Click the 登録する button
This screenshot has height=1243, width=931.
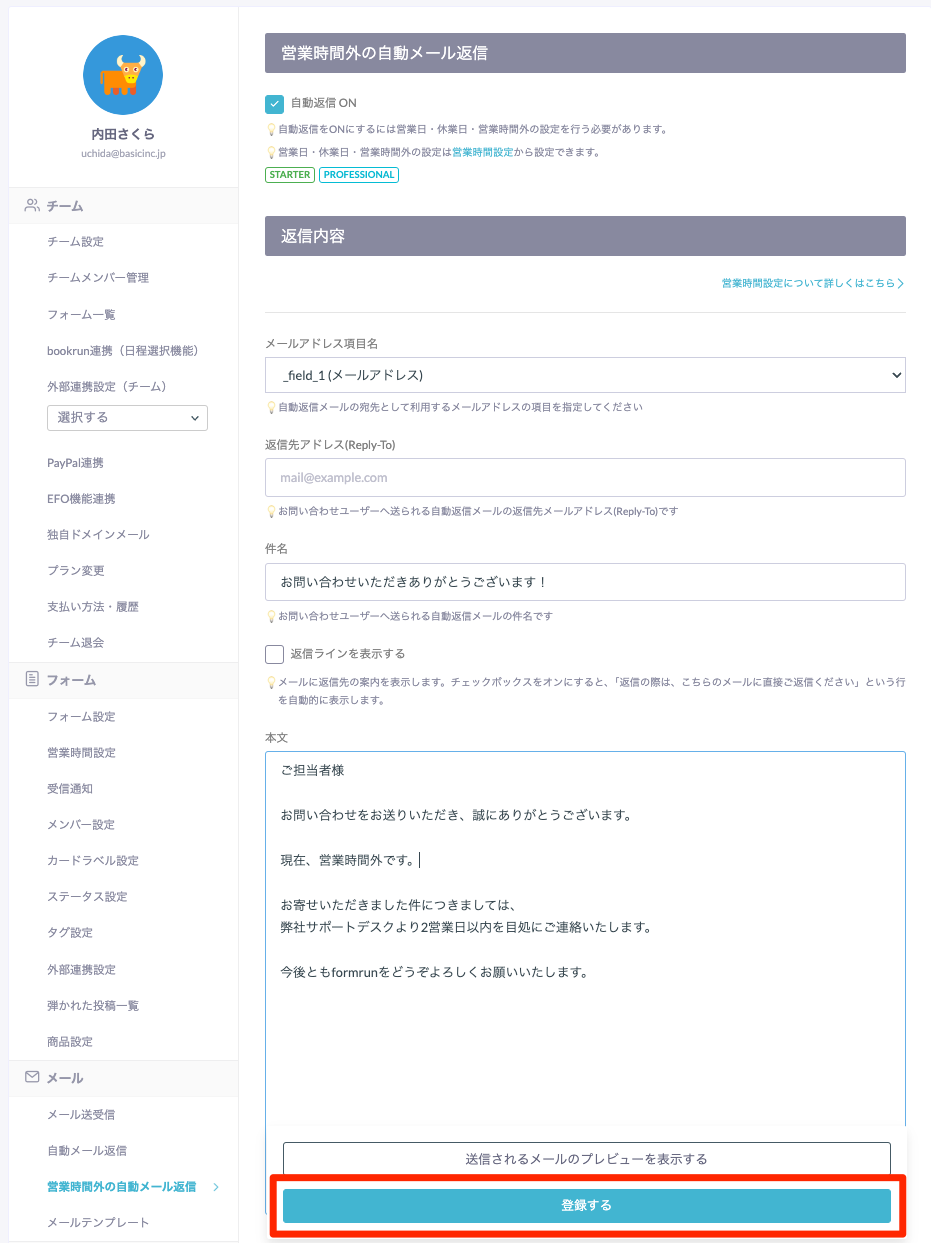[x=587, y=1206]
